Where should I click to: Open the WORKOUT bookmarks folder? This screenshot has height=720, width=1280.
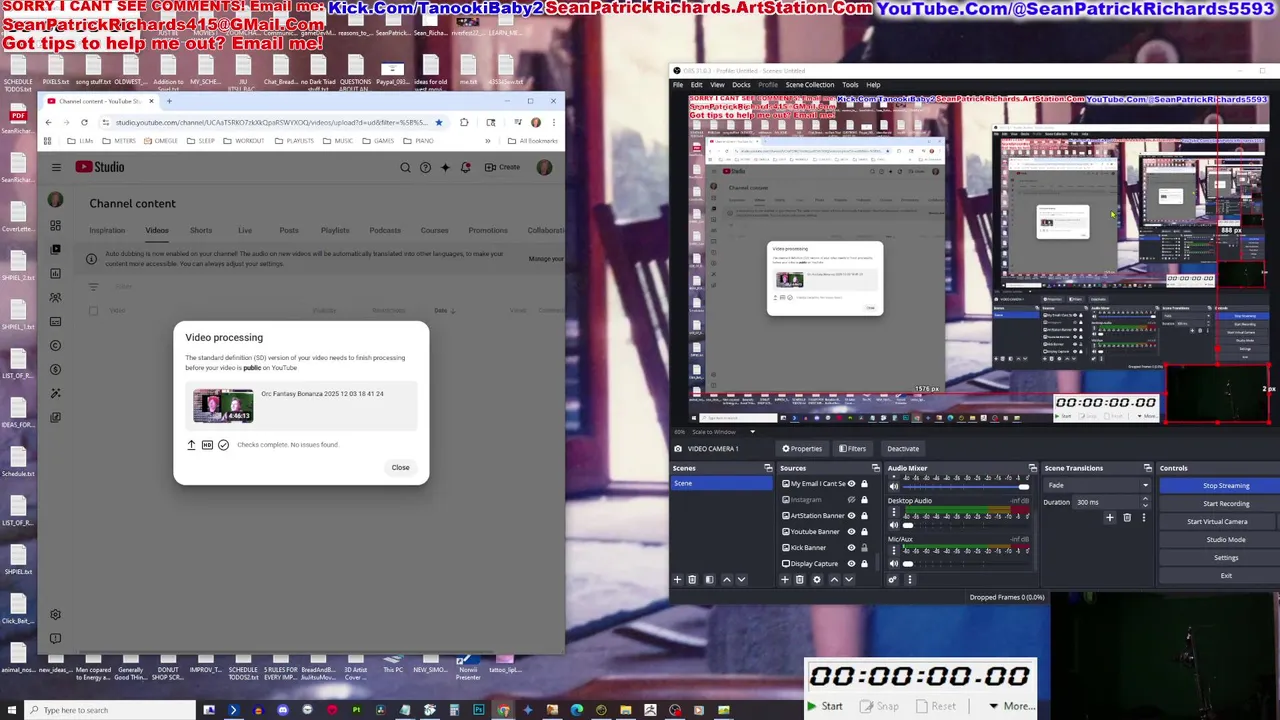point(243,141)
